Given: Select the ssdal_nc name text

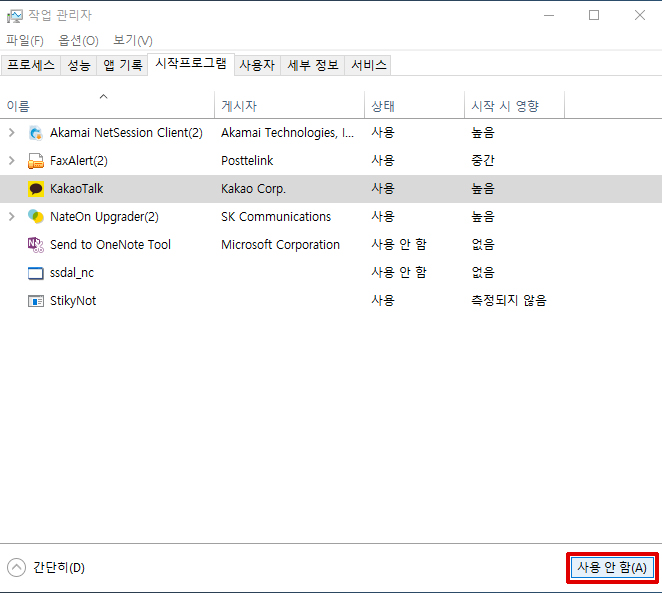Looking at the screenshot, I should tap(72, 273).
